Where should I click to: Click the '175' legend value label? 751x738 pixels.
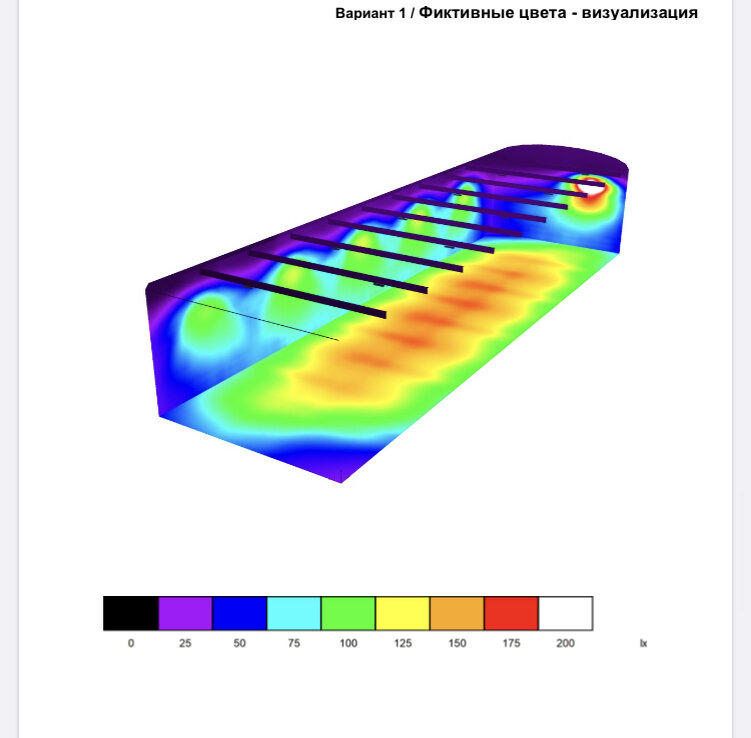click(x=512, y=643)
